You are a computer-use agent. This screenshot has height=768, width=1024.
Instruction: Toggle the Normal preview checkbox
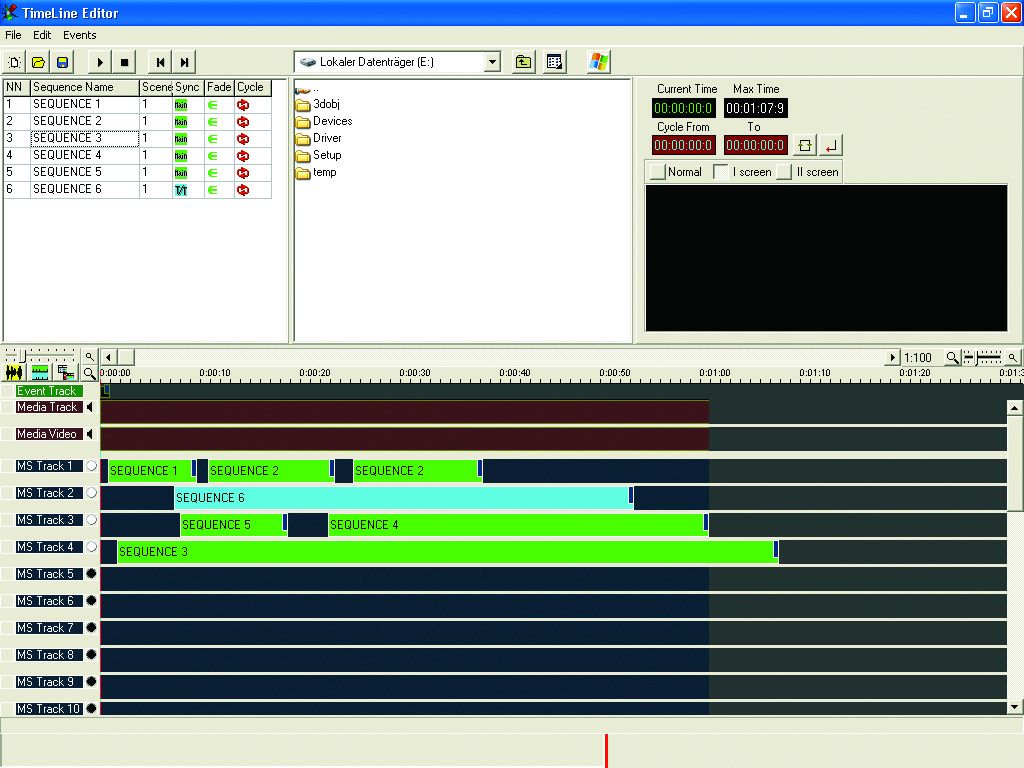click(x=658, y=172)
